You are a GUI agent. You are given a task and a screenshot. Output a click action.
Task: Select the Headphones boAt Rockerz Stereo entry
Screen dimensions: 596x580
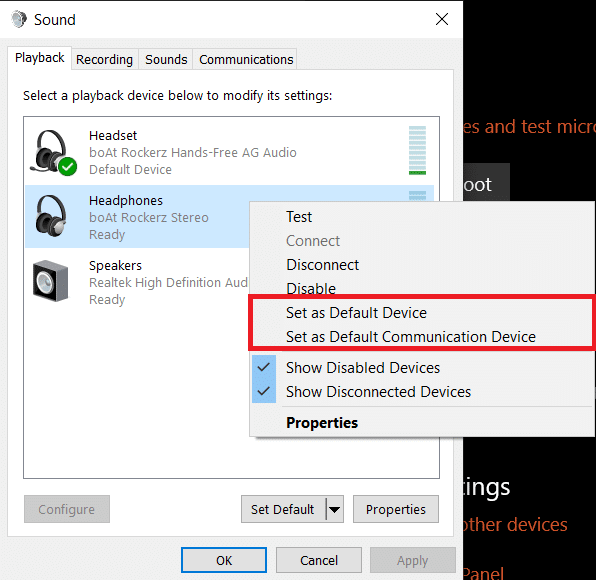(137, 217)
